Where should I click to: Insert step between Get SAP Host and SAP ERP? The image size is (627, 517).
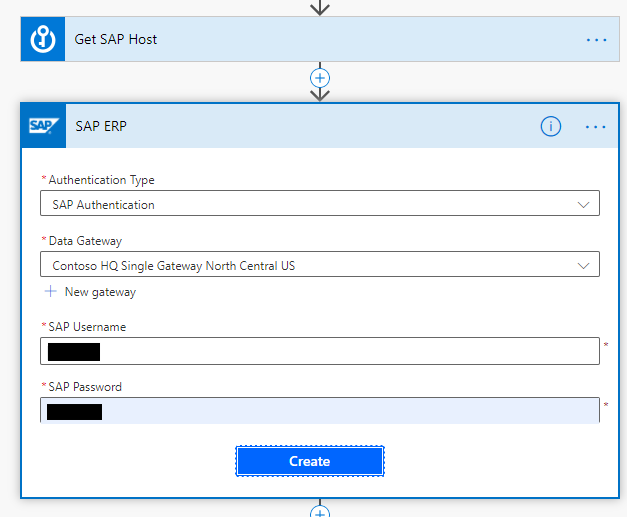coord(320,77)
